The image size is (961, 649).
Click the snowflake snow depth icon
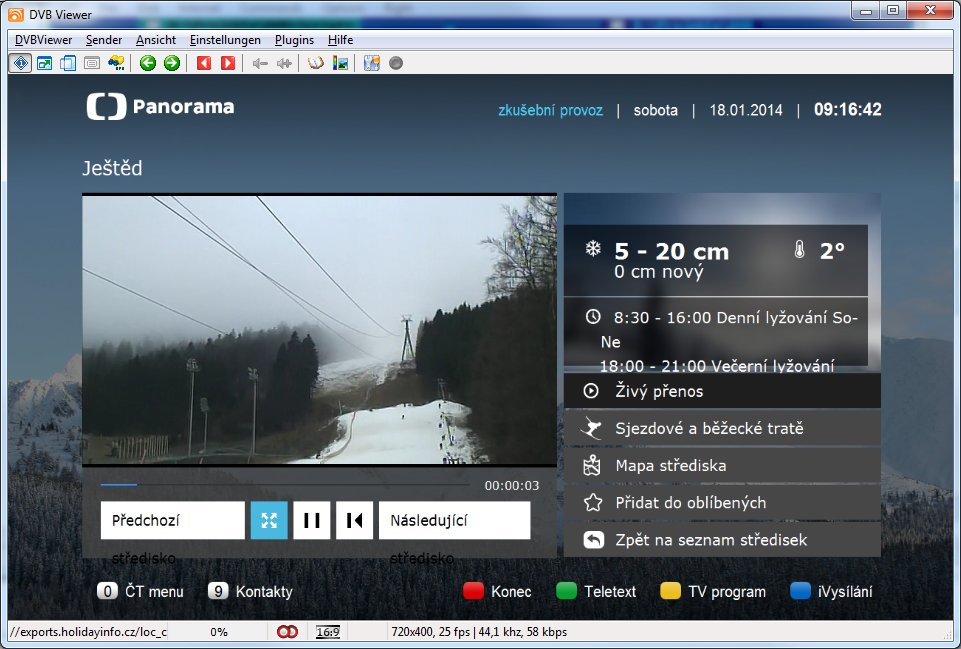(593, 248)
